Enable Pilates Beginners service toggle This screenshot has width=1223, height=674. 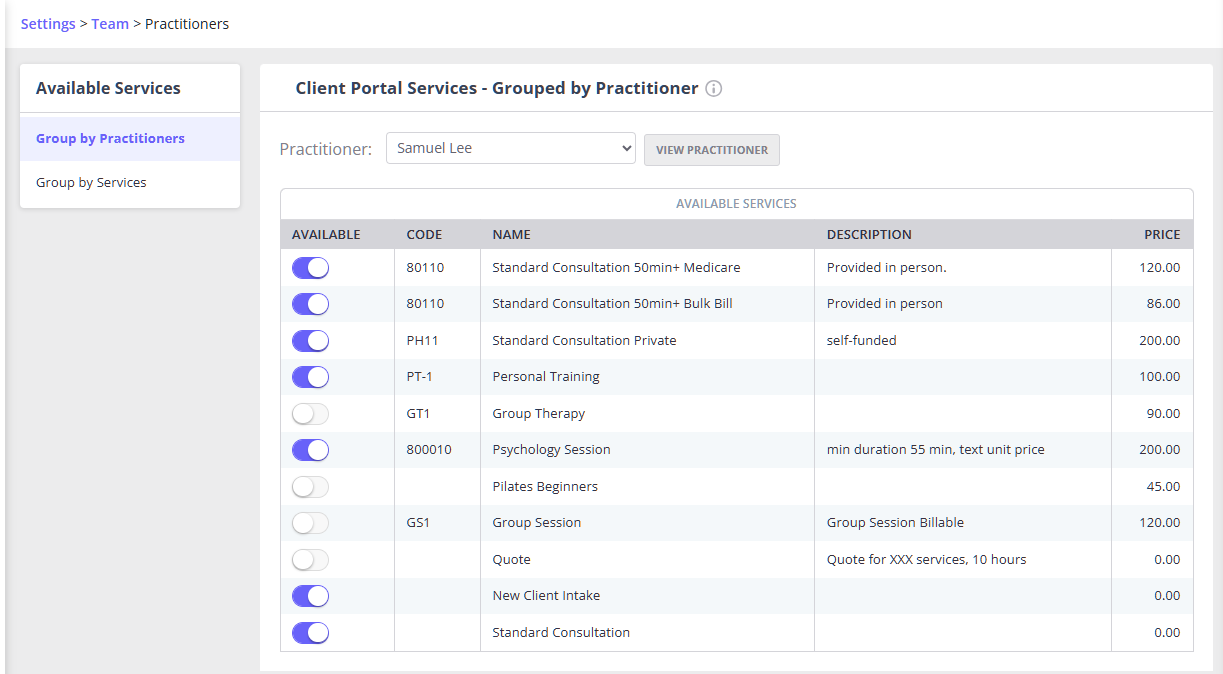tap(310, 487)
